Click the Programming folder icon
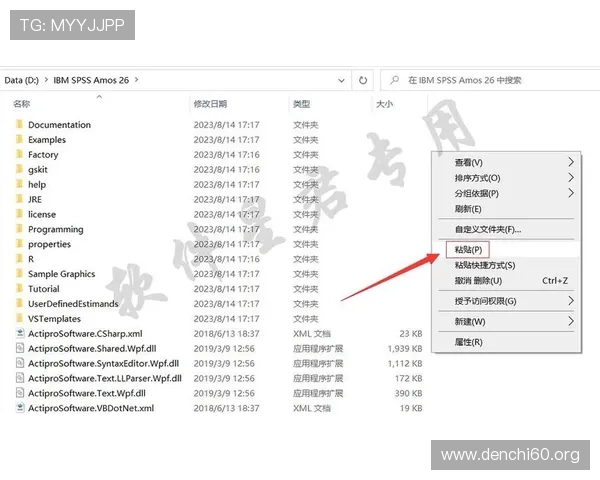The width and height of the screenshot is (600, 480). (19, 229)
